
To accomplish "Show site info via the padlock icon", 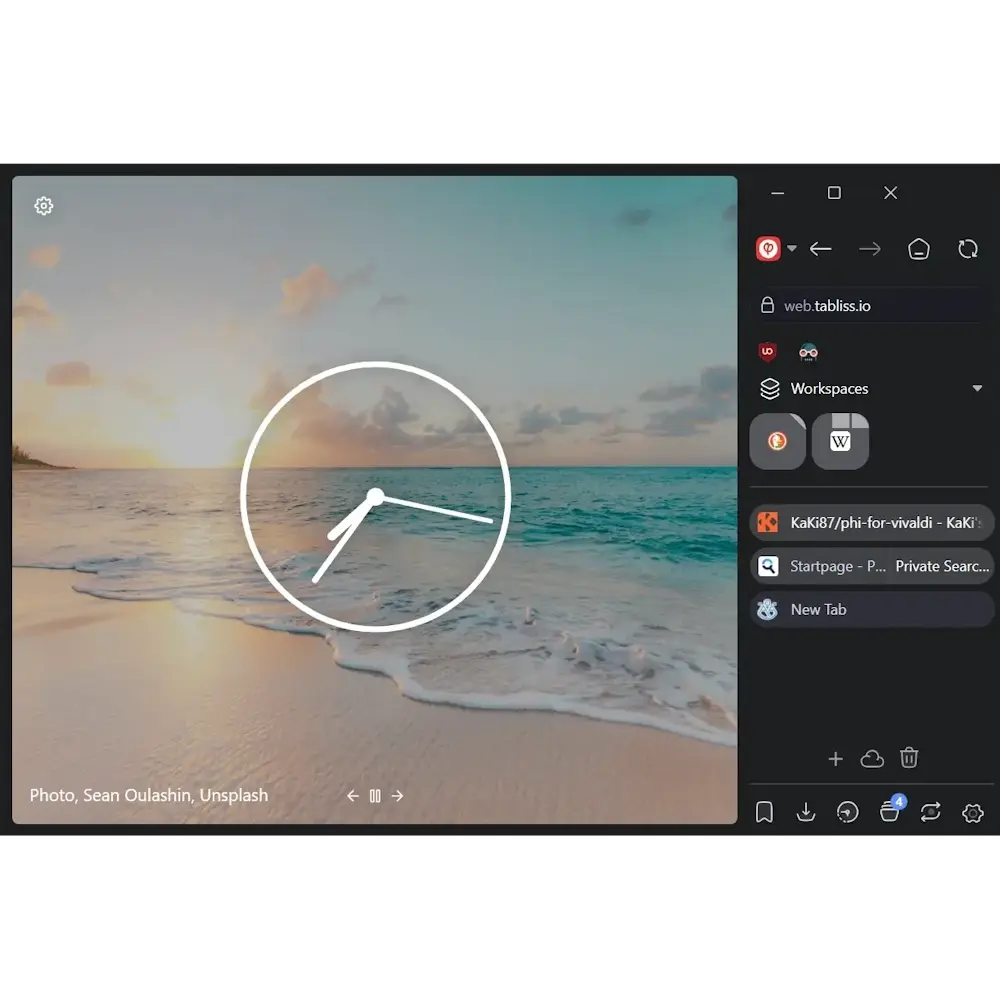I will click(x=767, y=305).
